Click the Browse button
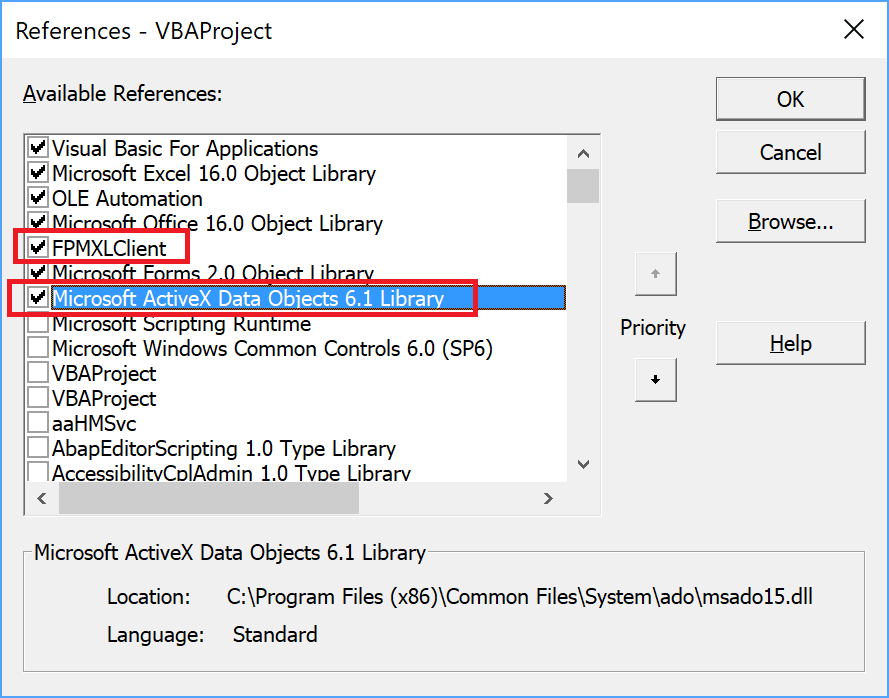The height and width of the screenshot is (698, 889). coord(790,221)
